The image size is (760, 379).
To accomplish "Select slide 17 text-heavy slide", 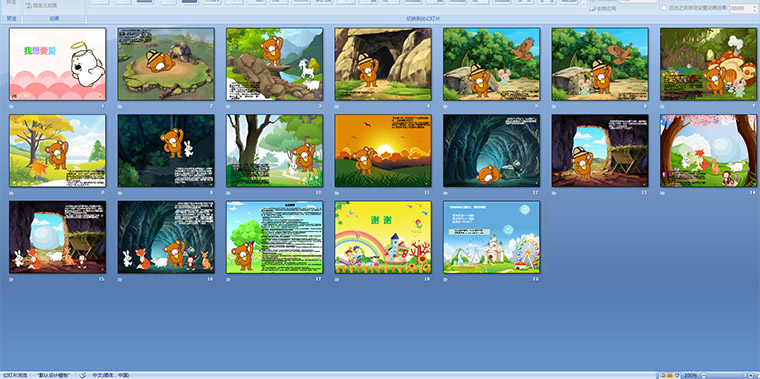I will (274, 237).
